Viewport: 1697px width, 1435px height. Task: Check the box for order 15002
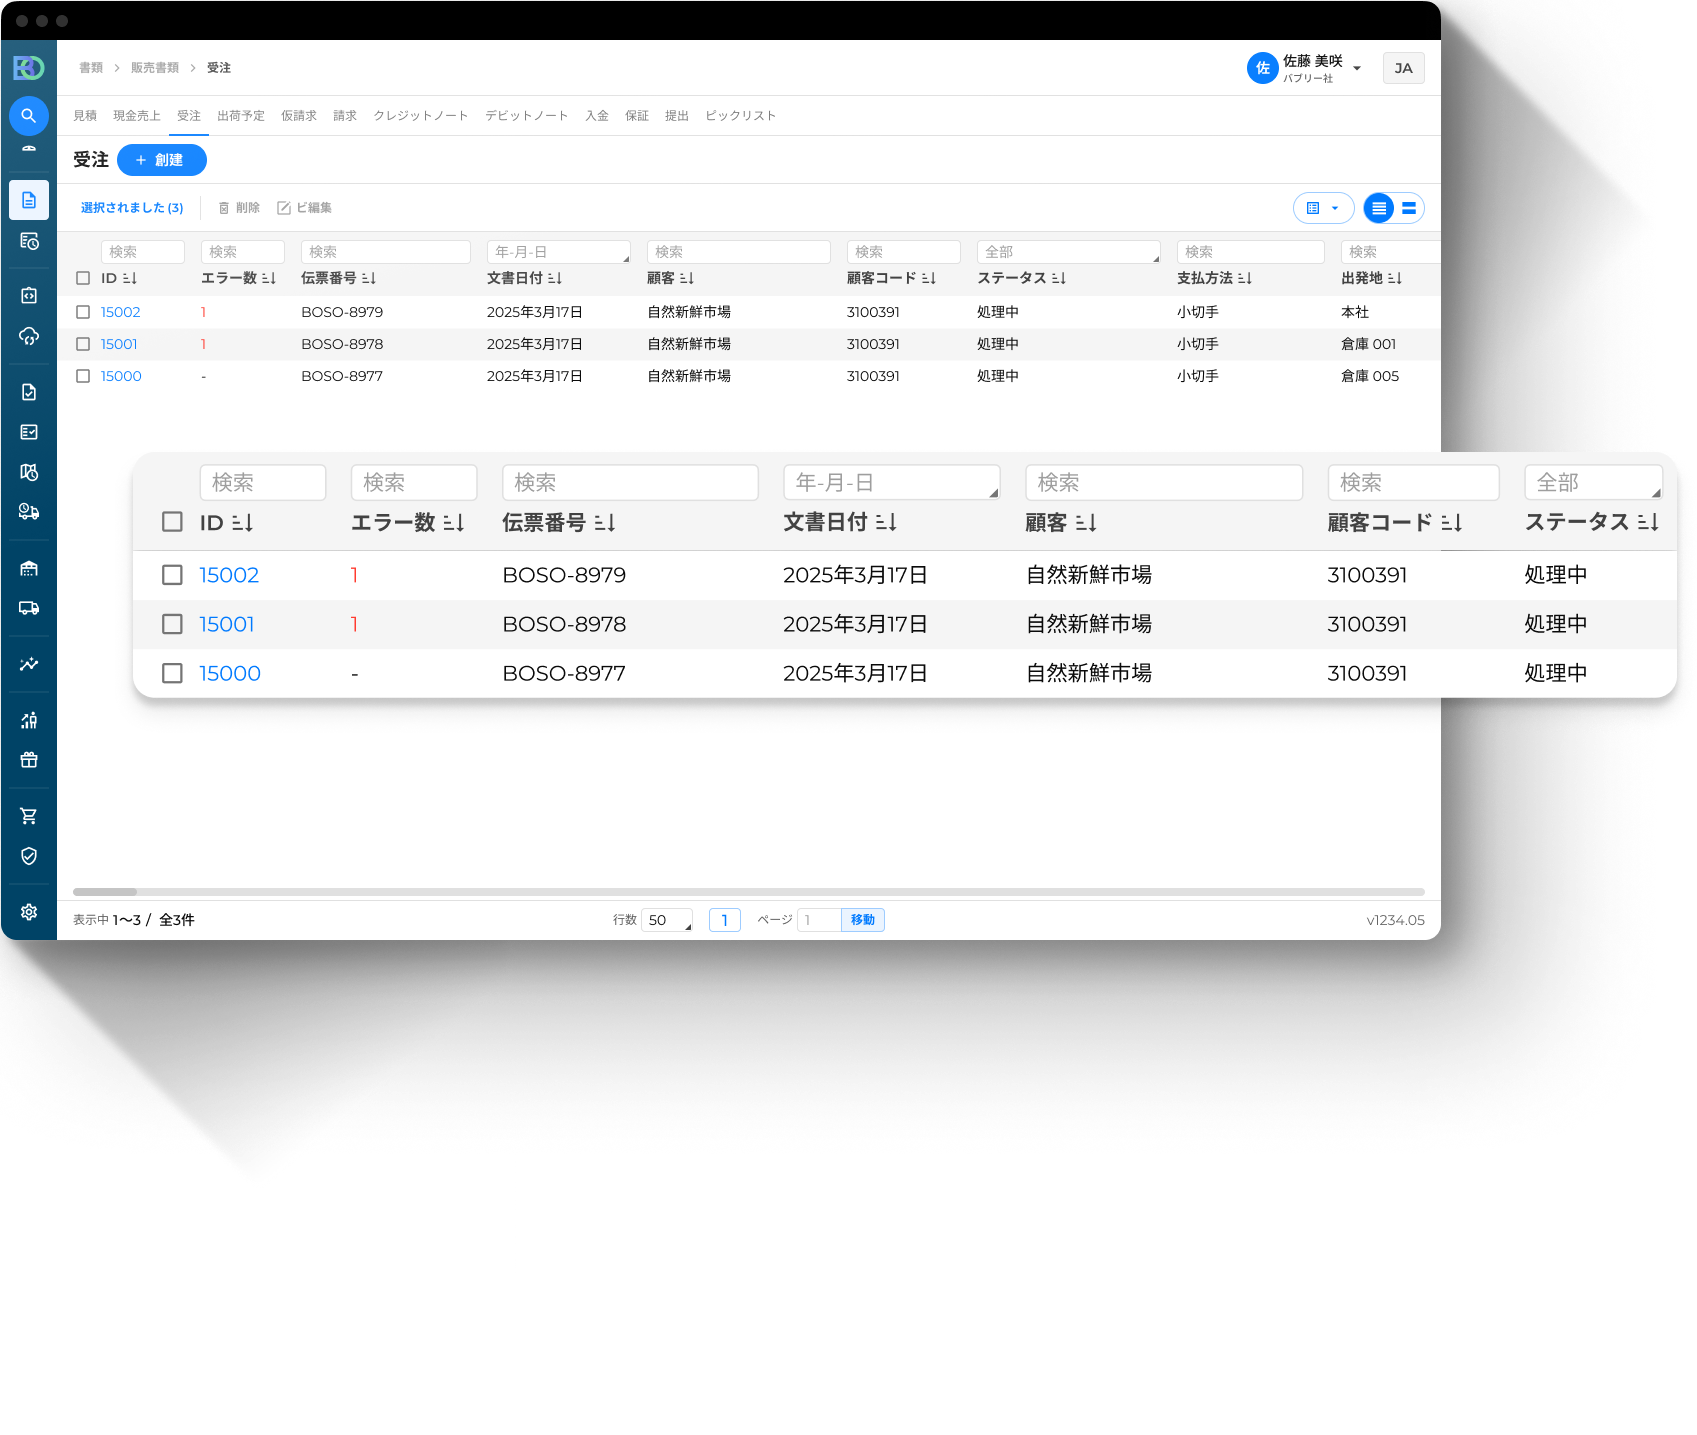[x=83, y=312]
